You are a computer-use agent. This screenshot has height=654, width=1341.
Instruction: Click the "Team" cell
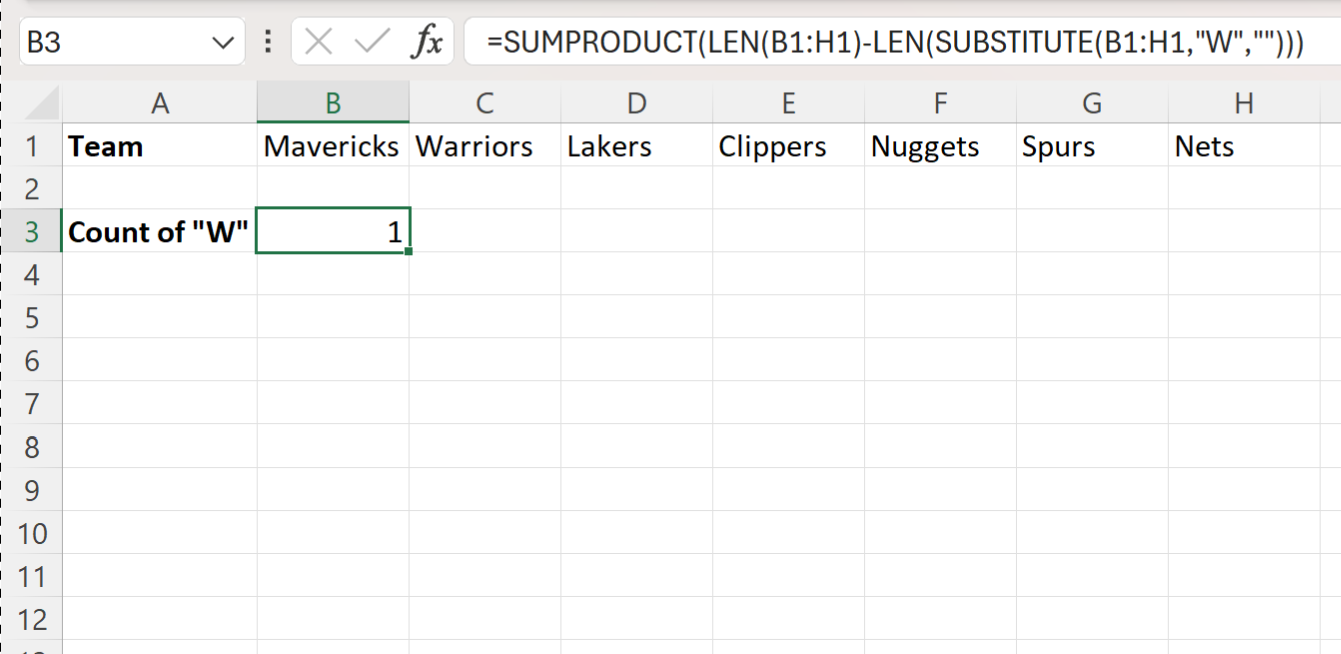pos(159,146)
